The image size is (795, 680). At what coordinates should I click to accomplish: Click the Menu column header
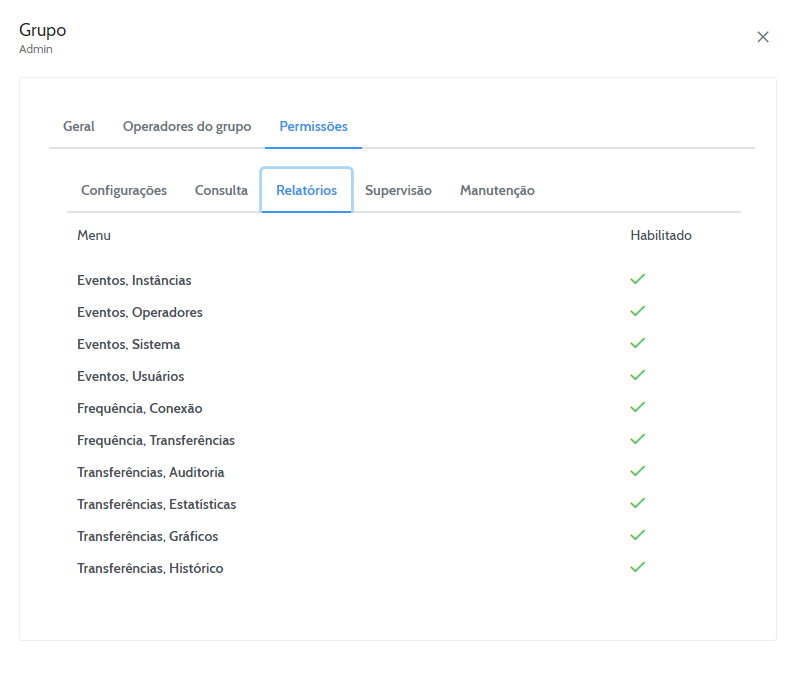[x=94, y=235]
